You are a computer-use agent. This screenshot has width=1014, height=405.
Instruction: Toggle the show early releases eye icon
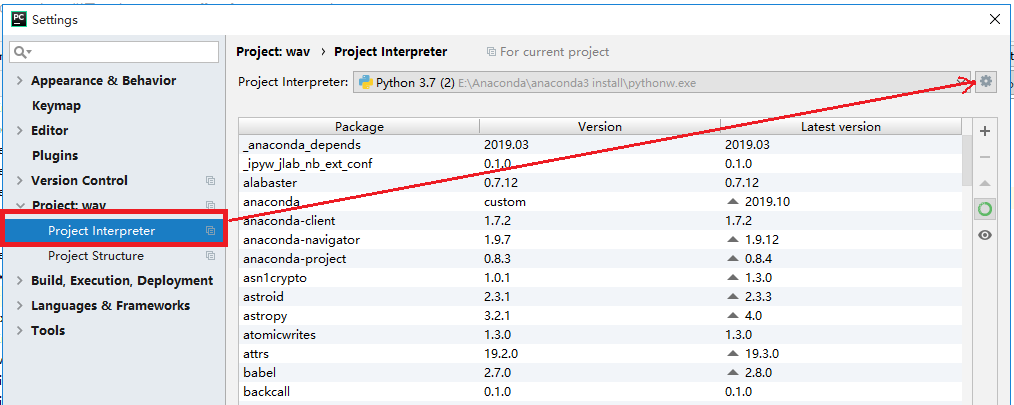coord(985,235)
